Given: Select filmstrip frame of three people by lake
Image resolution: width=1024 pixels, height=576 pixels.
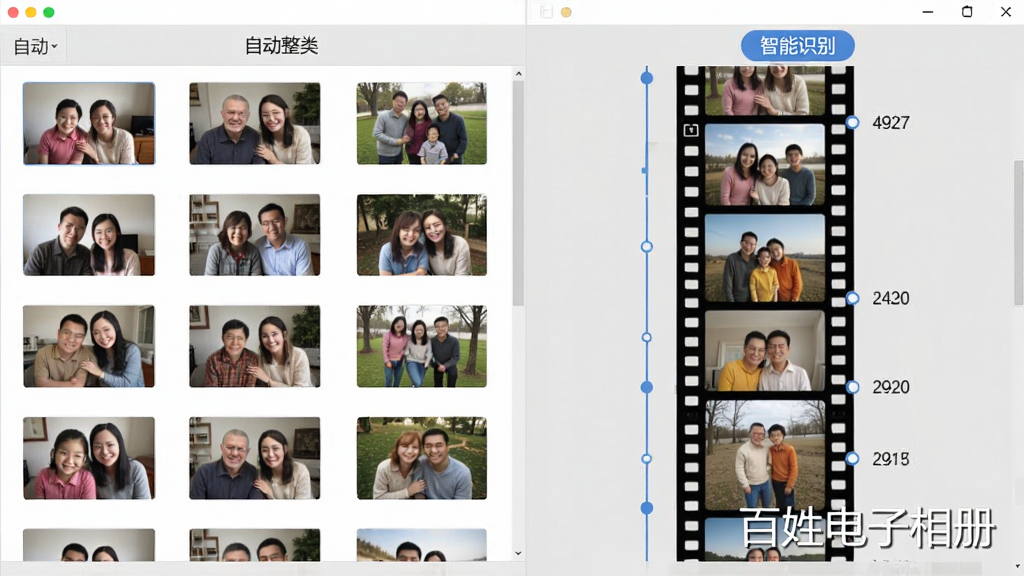Looking at the screenshot, I should 765,165.
